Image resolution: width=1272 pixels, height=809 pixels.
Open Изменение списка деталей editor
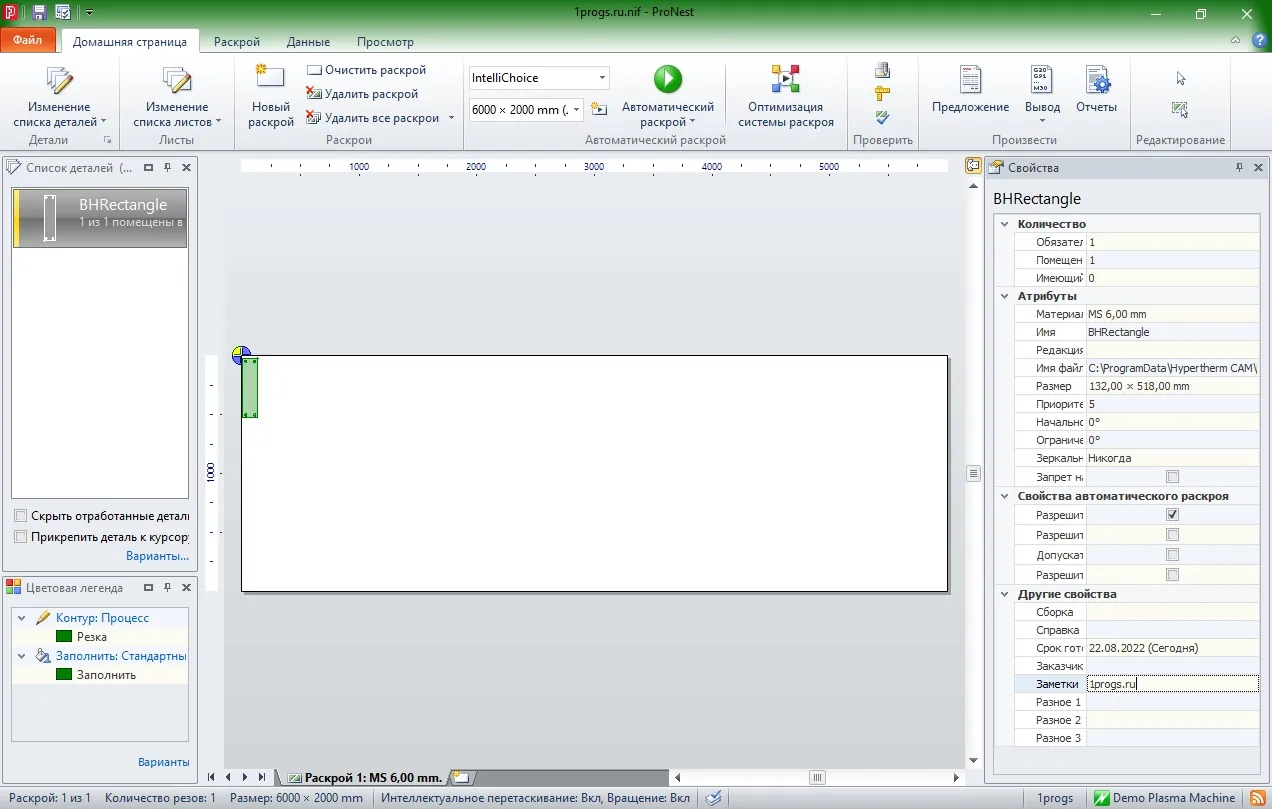59,97
